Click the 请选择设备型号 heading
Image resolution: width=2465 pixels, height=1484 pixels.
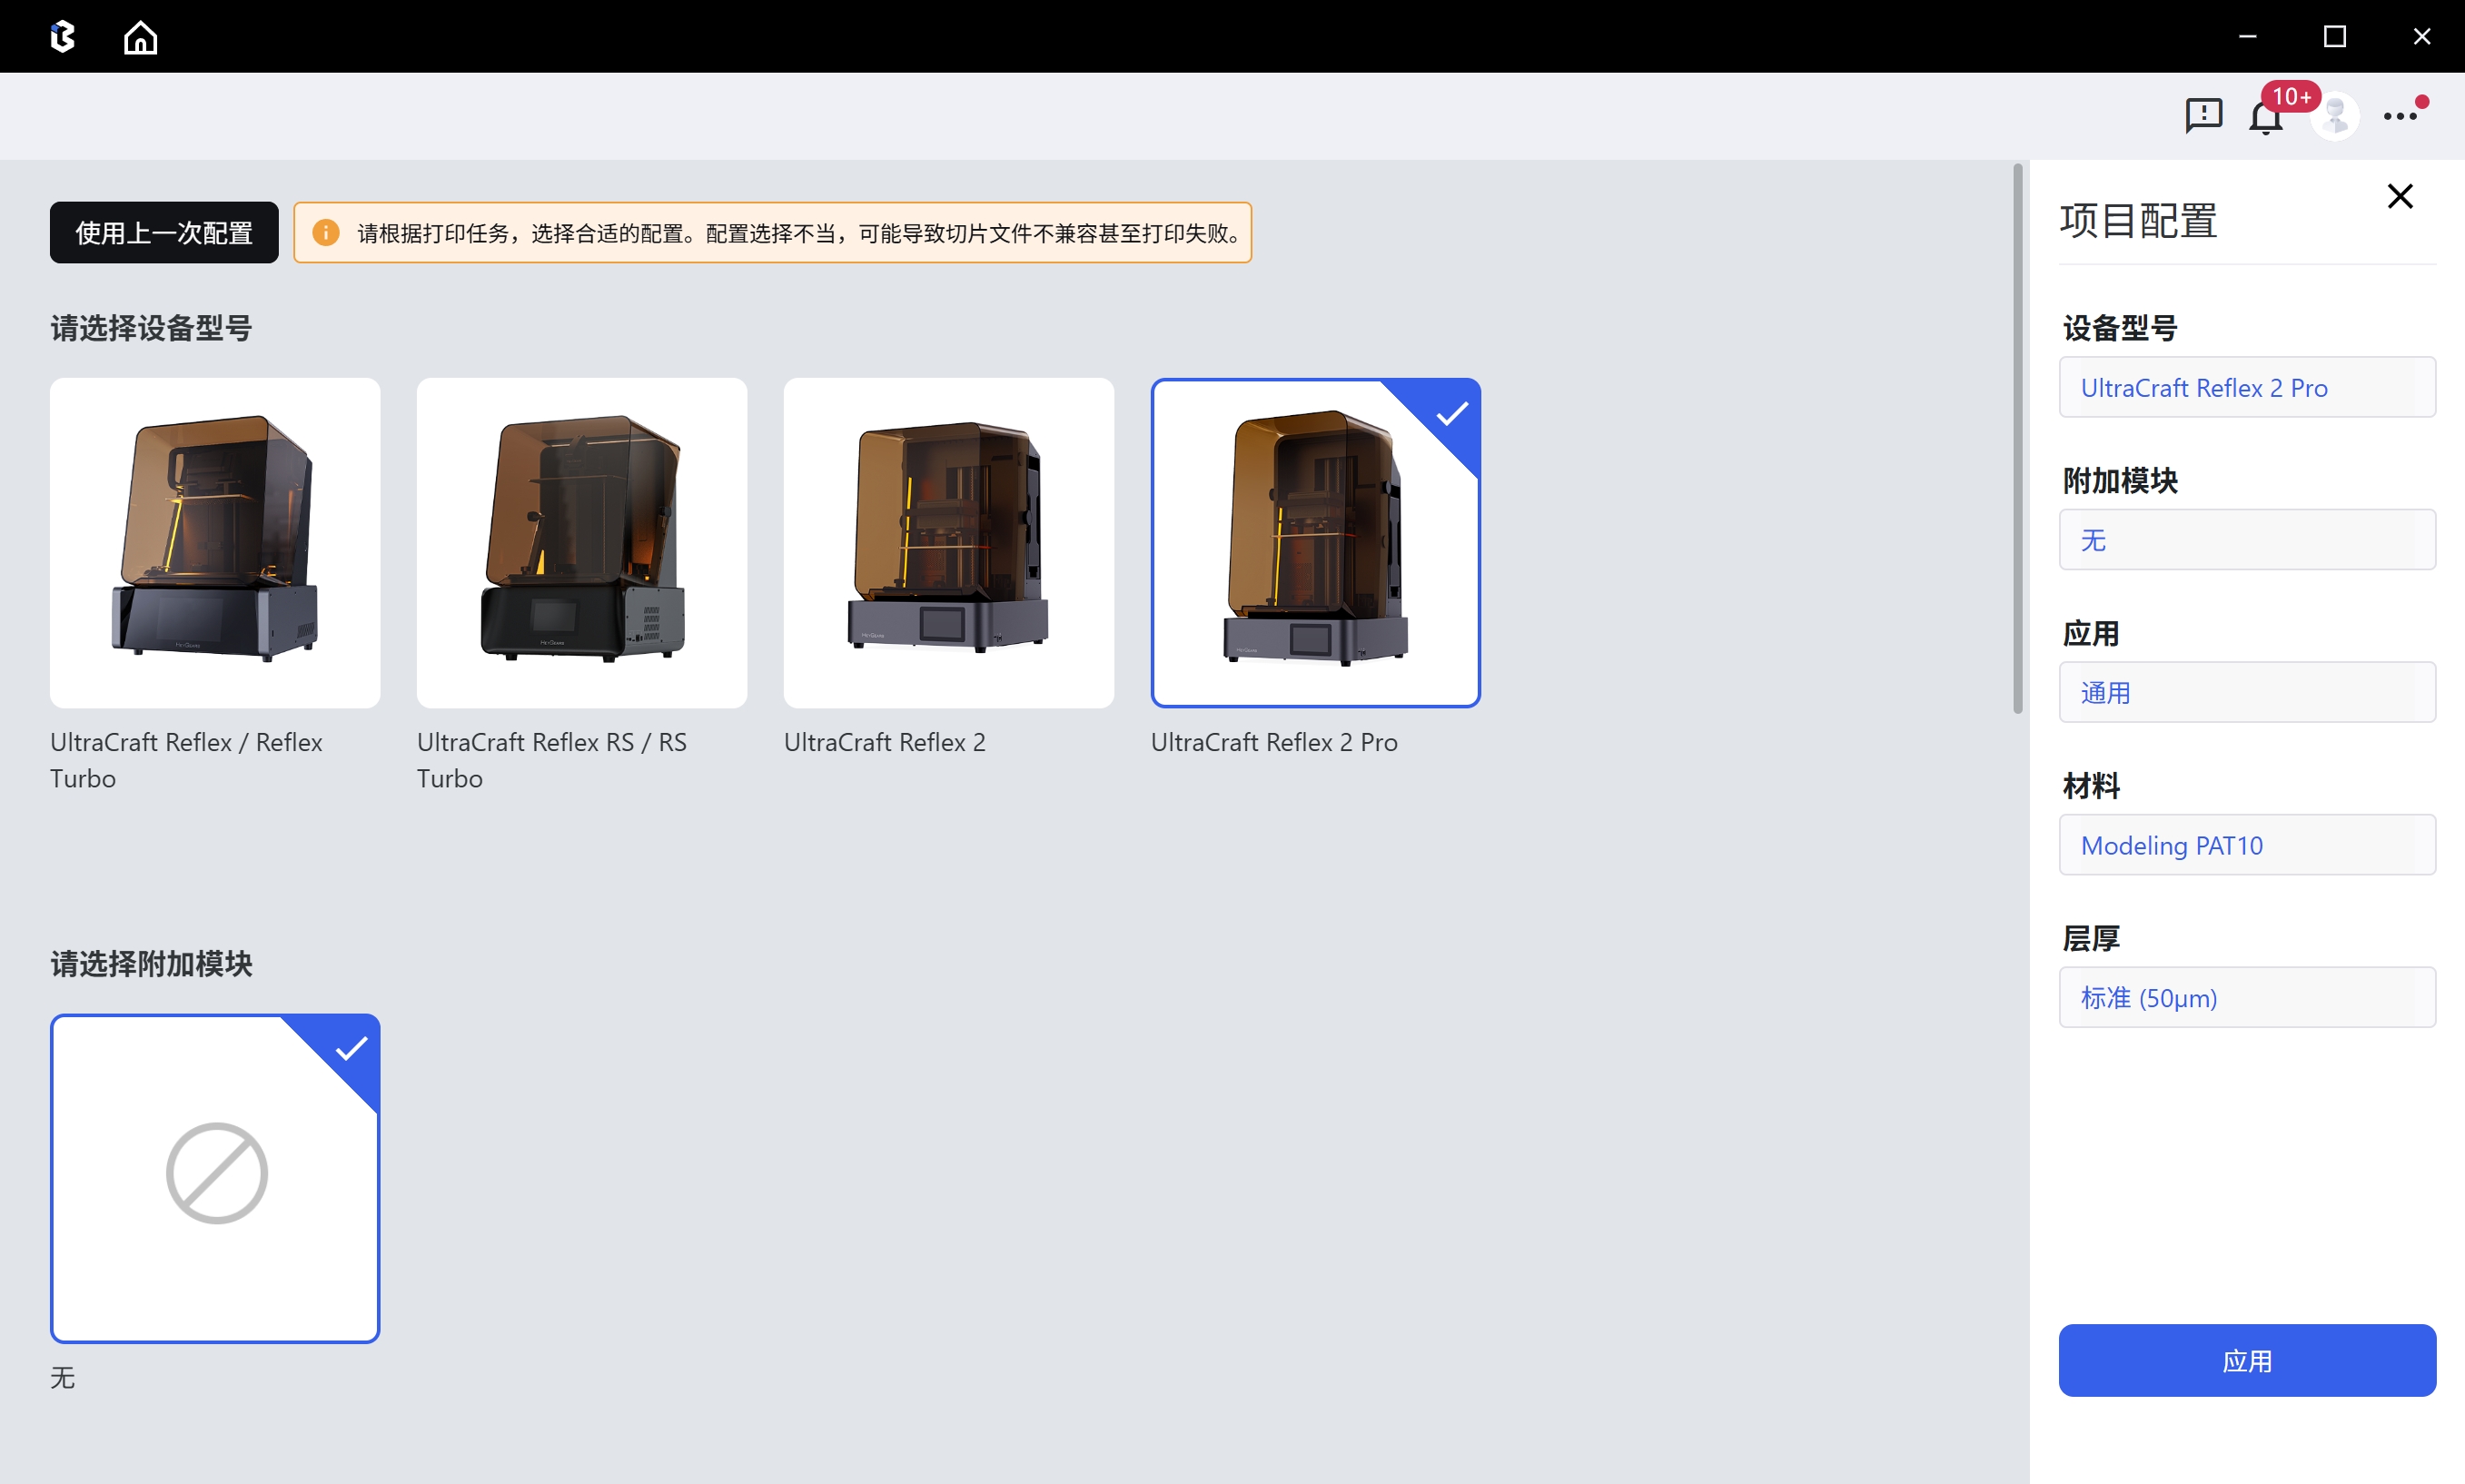[x=151, y=328]
